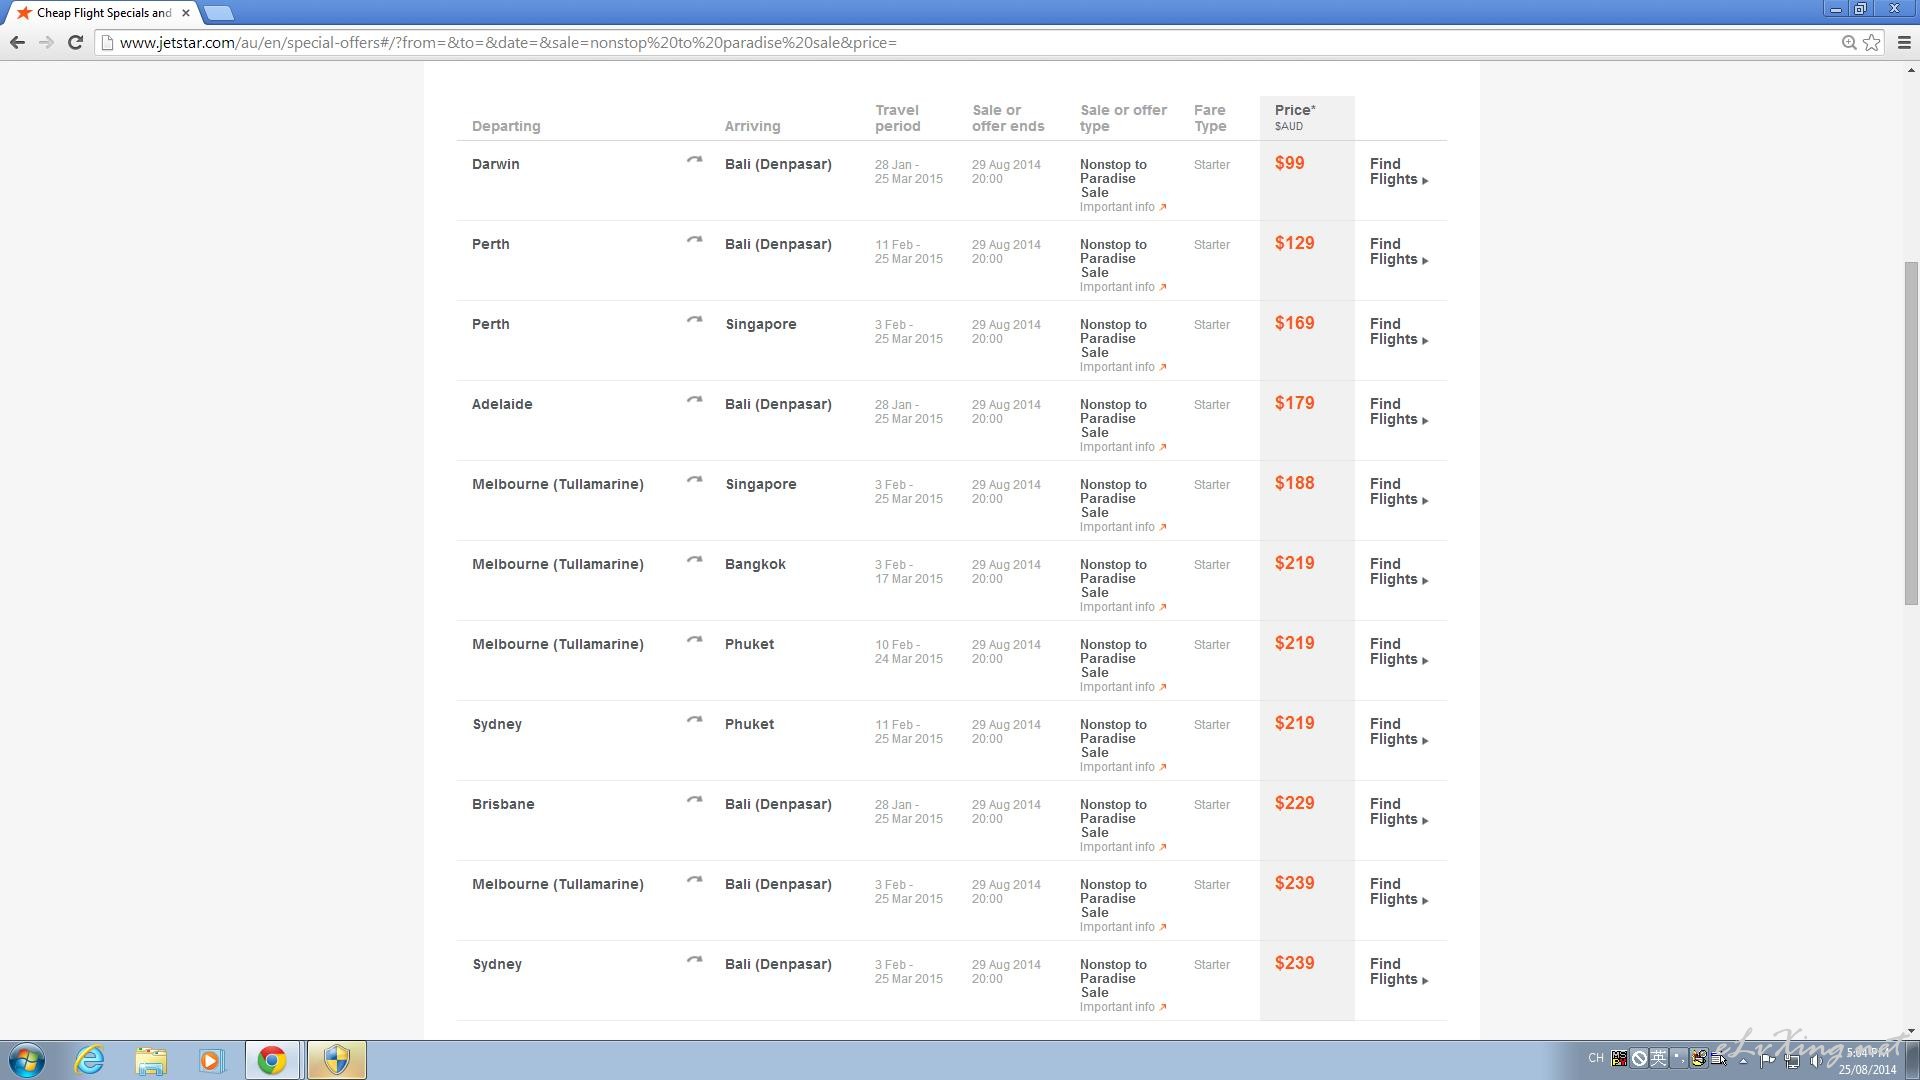The image size is (1920, 1080).
Task: Find Flights from Perth to Bali for $129
Action: pyautogui.click(x=1398, y=251)
